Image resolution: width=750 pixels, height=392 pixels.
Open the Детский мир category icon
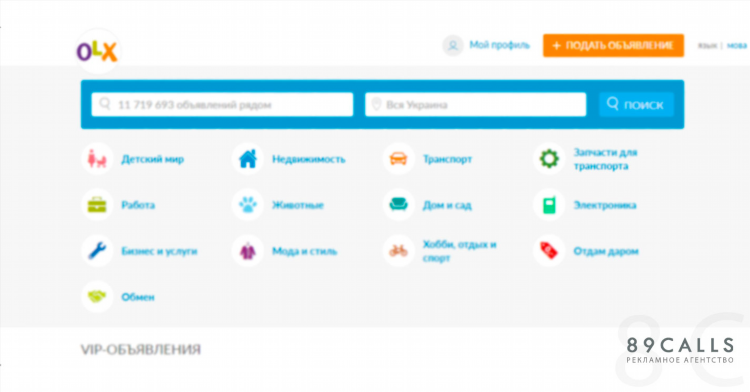pyautogui.click(x=97, y=159)
